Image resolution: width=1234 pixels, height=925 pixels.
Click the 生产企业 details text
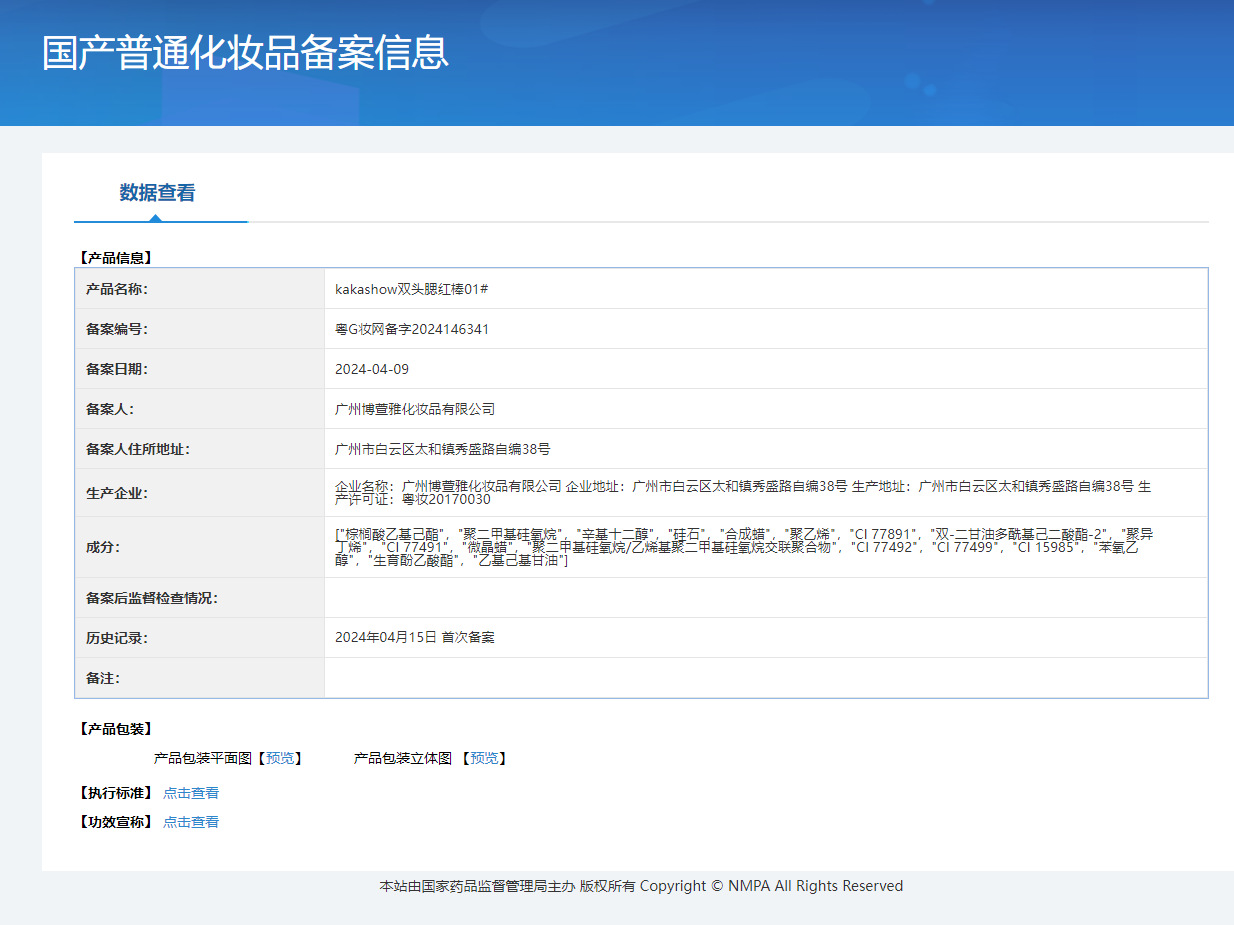743,492
